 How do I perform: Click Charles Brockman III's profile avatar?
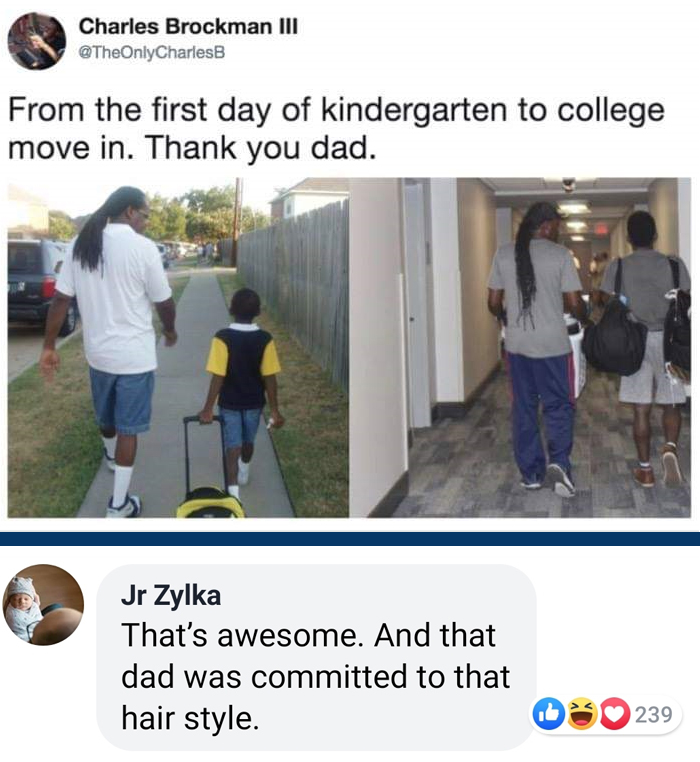(37, 41)
